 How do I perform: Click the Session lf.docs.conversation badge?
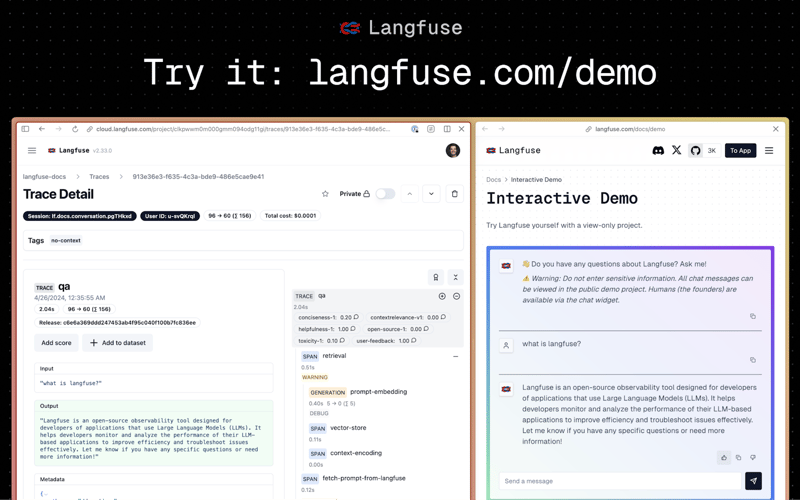pyautogui.click(x=80, y=216)
